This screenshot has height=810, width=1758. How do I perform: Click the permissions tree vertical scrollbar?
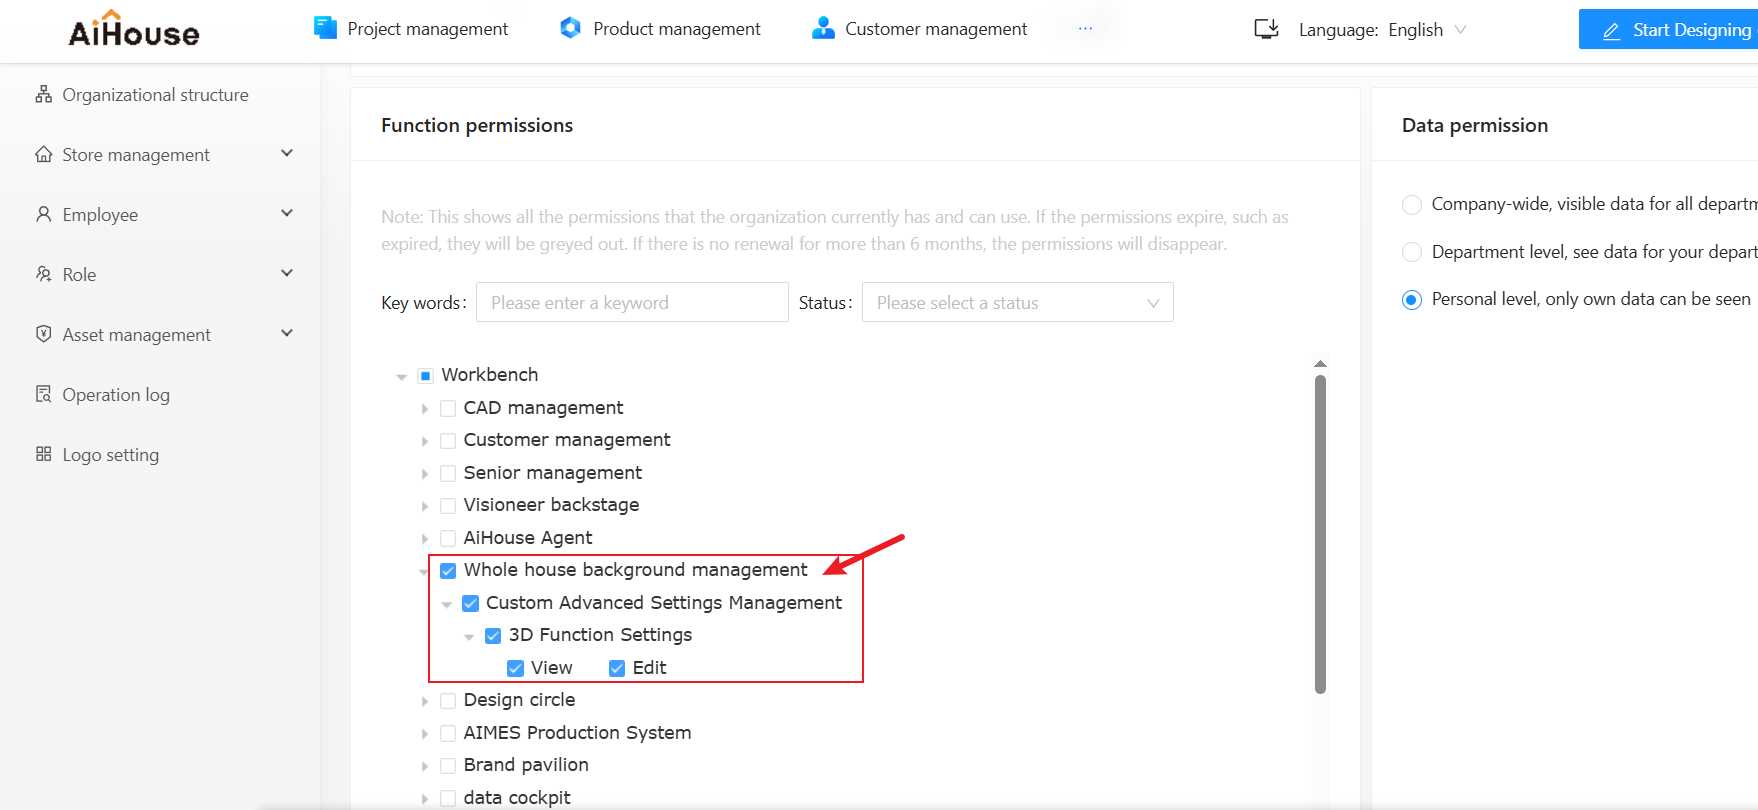click(x=1320, y=534)
